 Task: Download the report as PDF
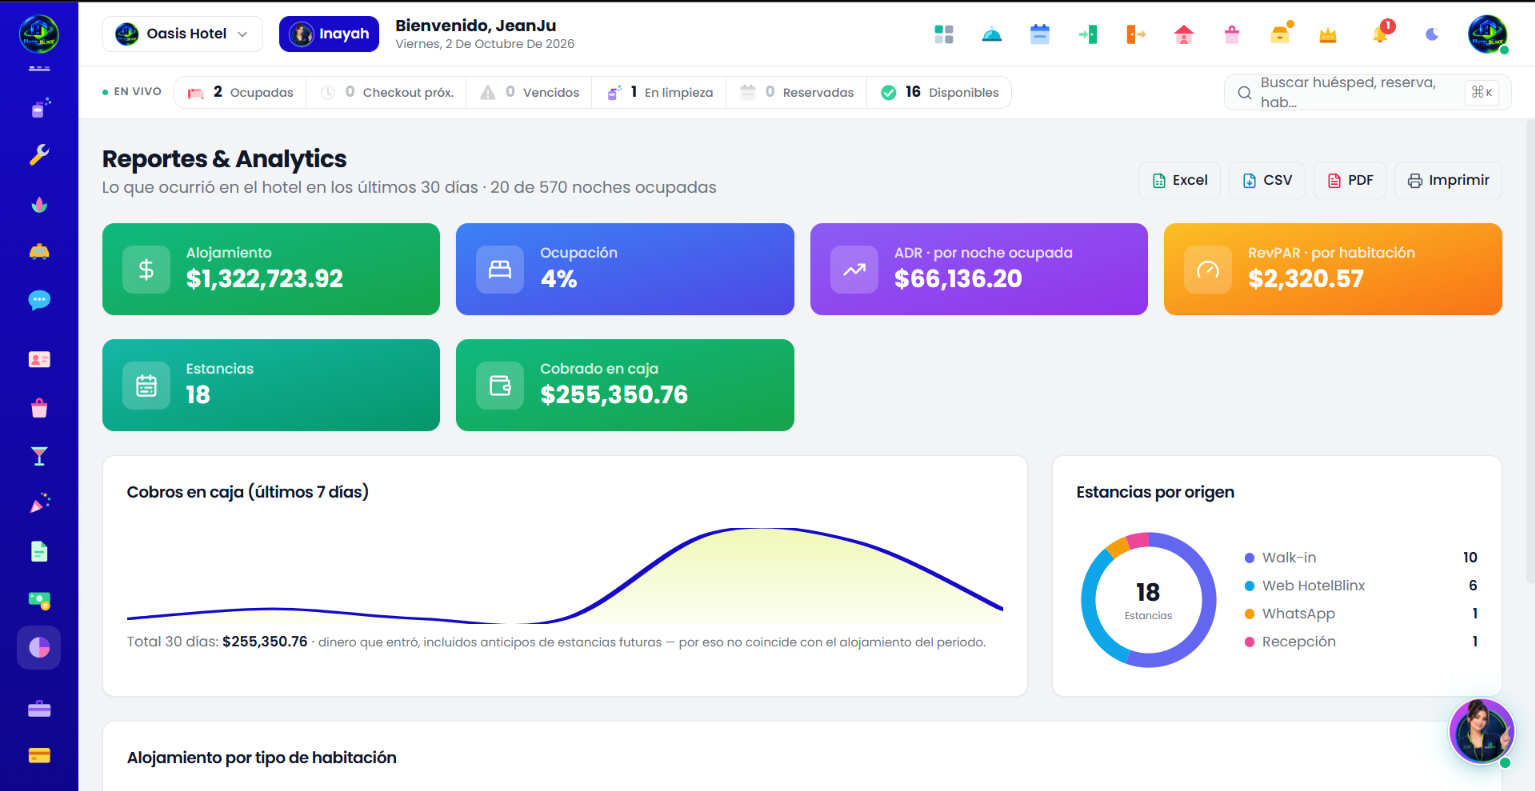tap(1350, 180)
